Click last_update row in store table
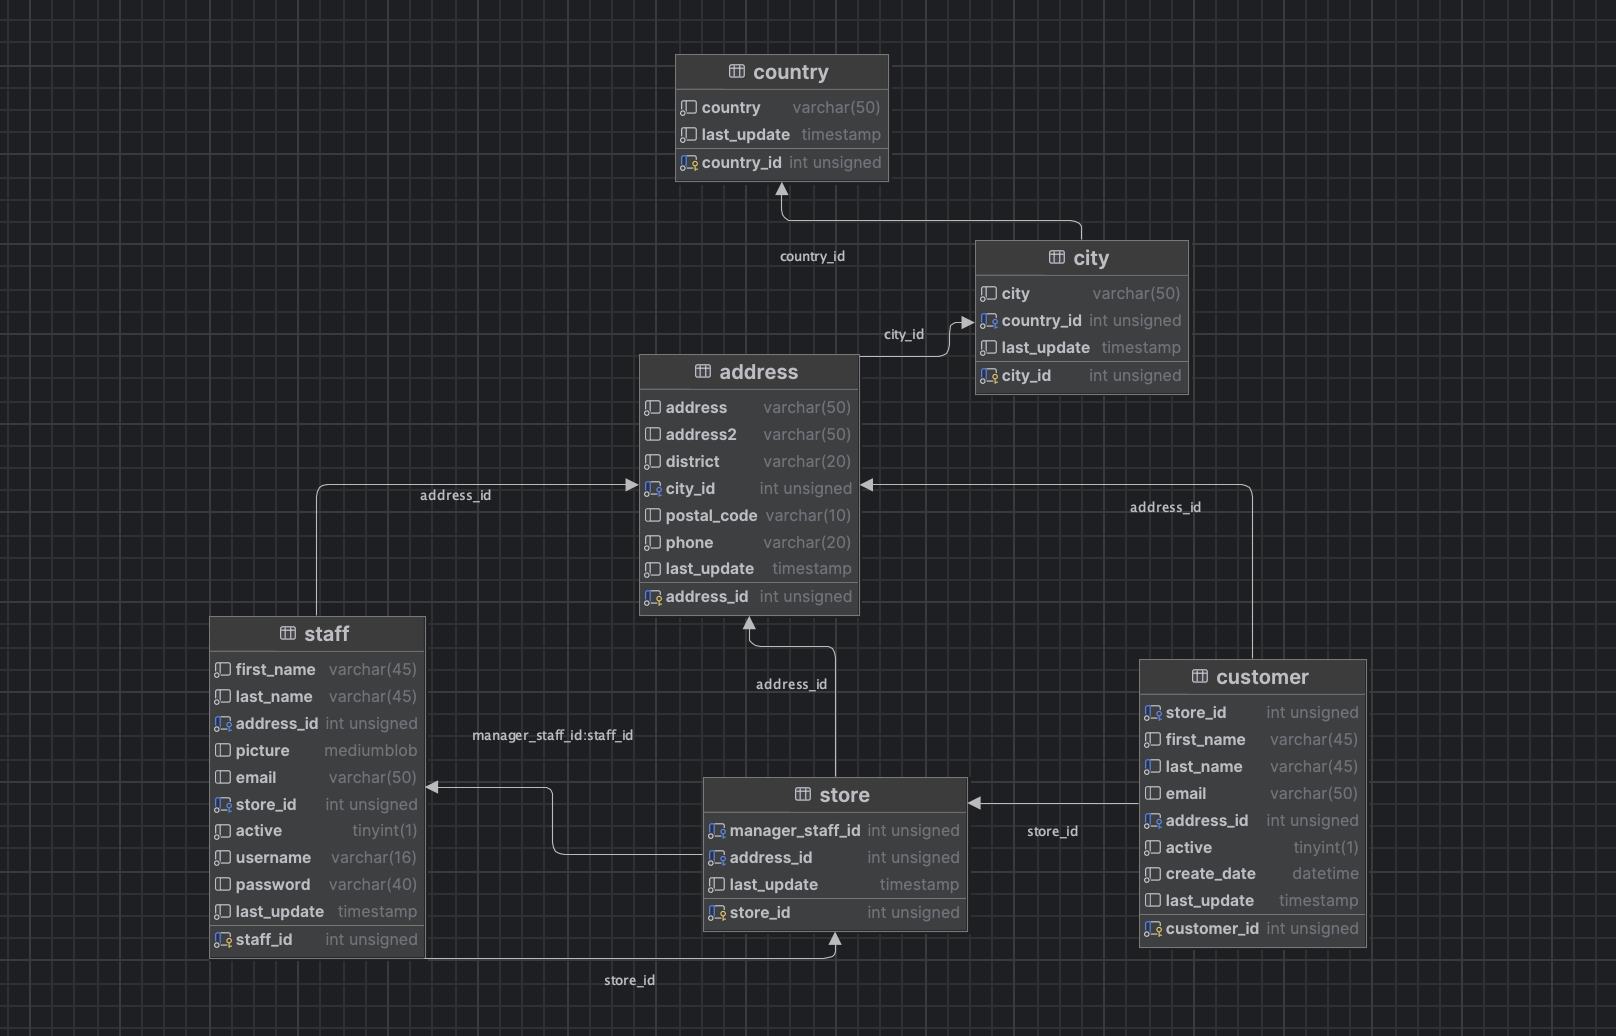Image resolution: width=1616 pixels, height=1036 pixels. [835, 884]
